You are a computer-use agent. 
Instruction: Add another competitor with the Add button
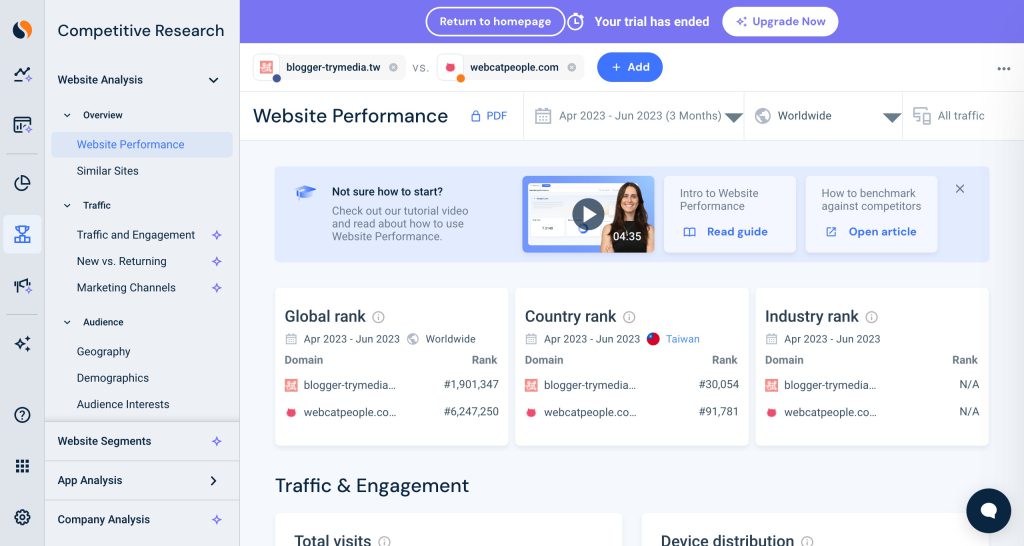tap(630, 67)
